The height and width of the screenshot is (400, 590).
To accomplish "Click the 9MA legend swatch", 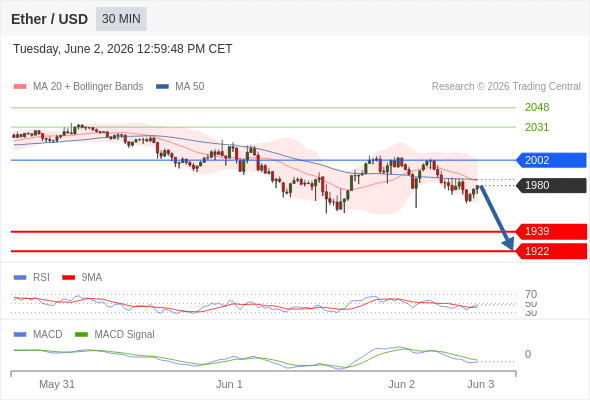I will pos(68,278).
